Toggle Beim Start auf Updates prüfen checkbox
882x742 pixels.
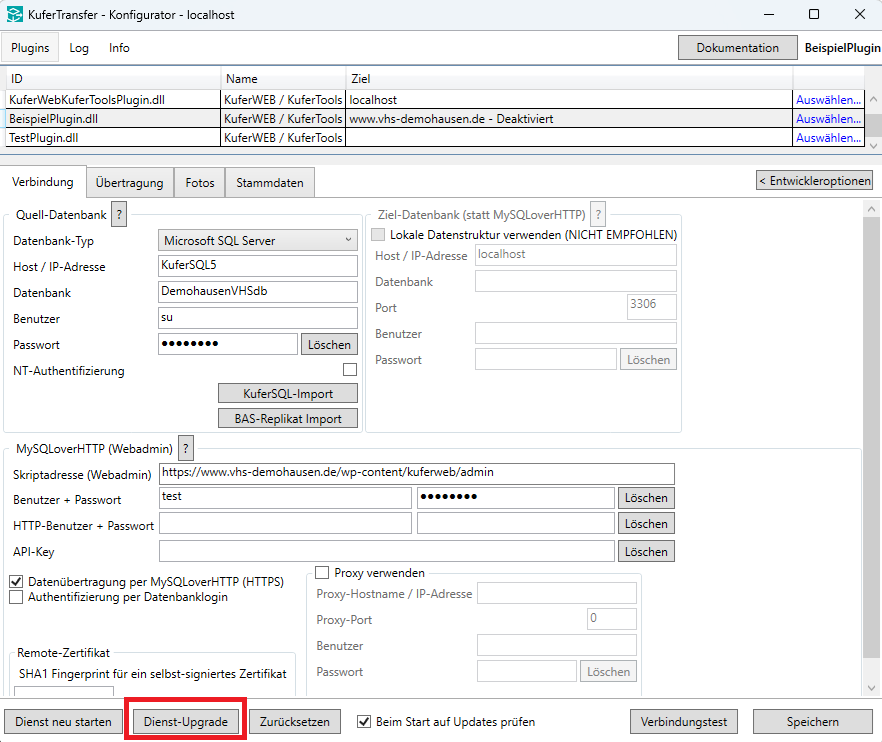pos(364,721)
